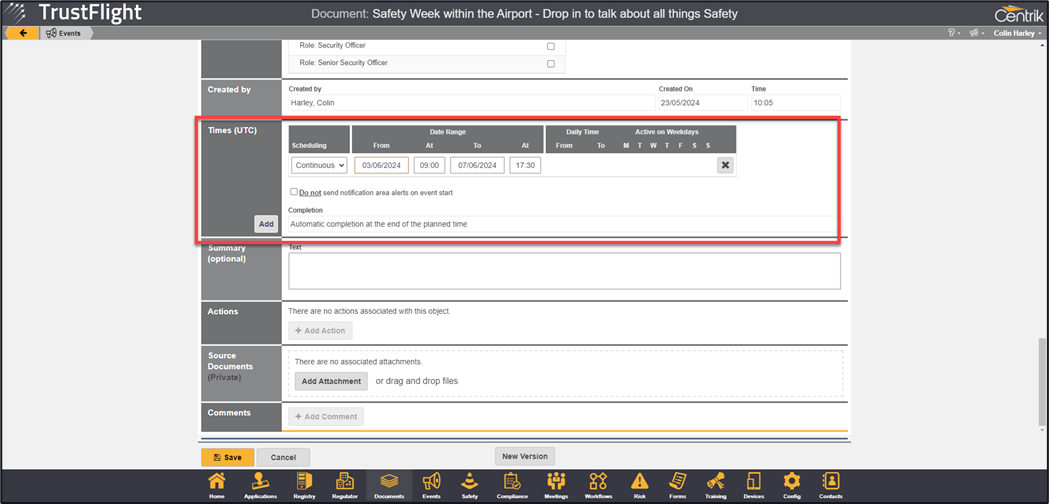Image resolution: width=1049 pixels, height=504 pixels.
Task: Open the Home icon in bottom navigation
Action: [216, 485]
